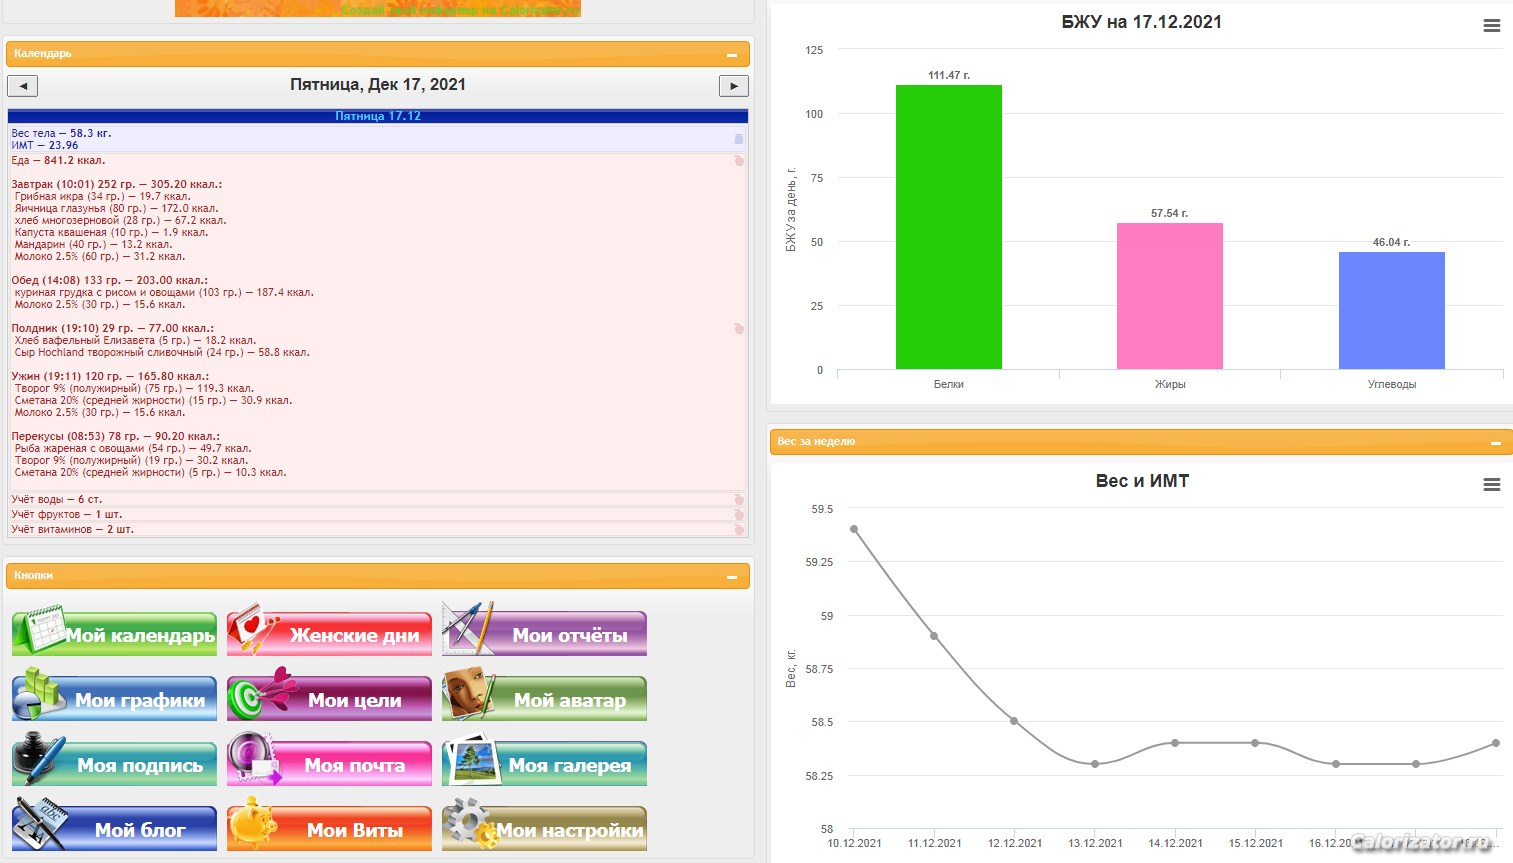Click edit icon in Учёт витаминов row
This screenshot has height=863, width=1513.
pos(739,529)
